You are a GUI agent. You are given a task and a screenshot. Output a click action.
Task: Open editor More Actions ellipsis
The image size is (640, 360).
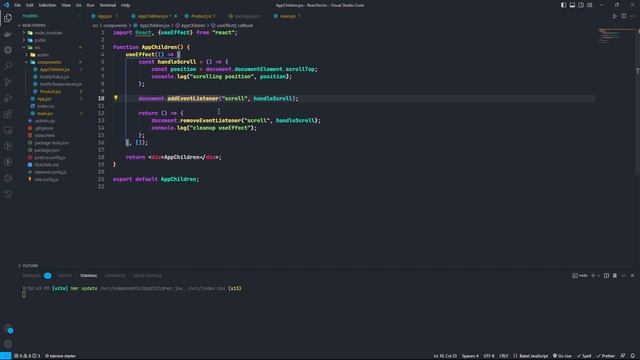coord(632,16)
